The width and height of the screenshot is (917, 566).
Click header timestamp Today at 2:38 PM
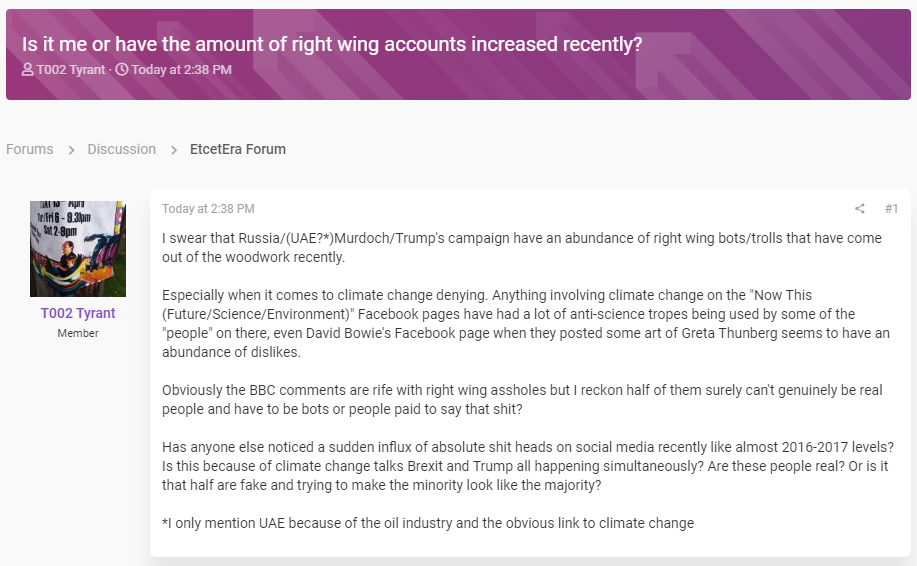coord(181,70)
